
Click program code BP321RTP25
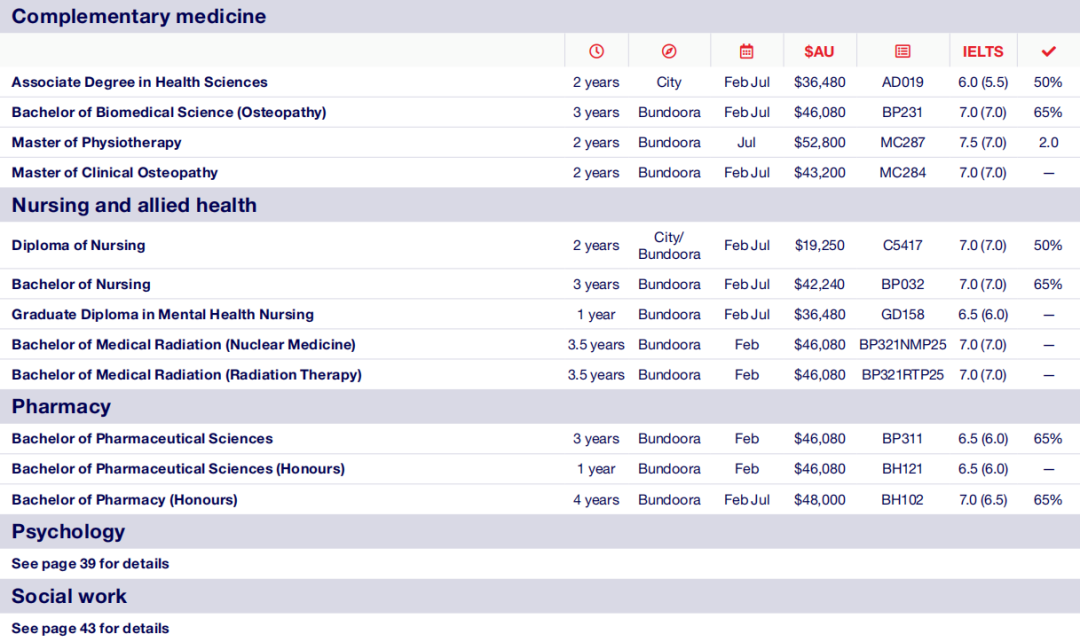tap(902, 375)
